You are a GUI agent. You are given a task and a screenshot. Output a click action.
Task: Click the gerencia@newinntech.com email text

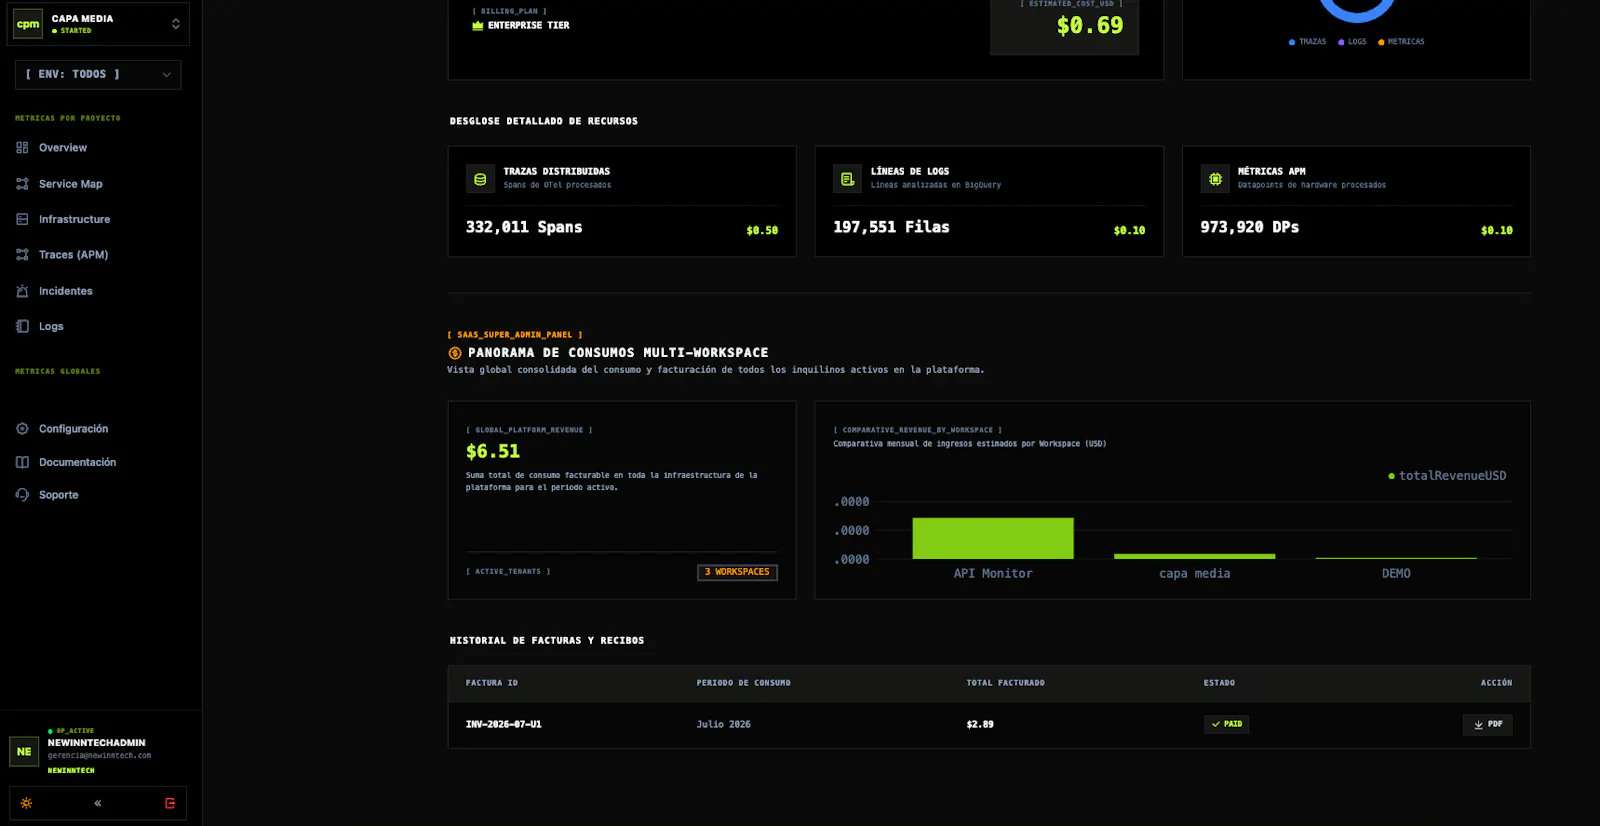pyautogui.click(x=99, y=756)
